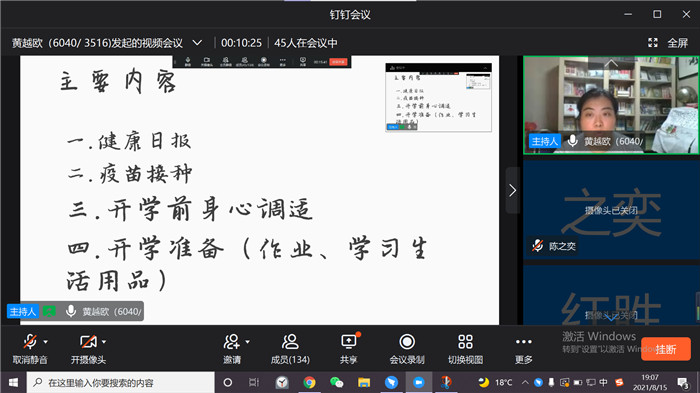700x393 pixels.
Task: Click the 邀请 invite icon
Action: (232, 342)
